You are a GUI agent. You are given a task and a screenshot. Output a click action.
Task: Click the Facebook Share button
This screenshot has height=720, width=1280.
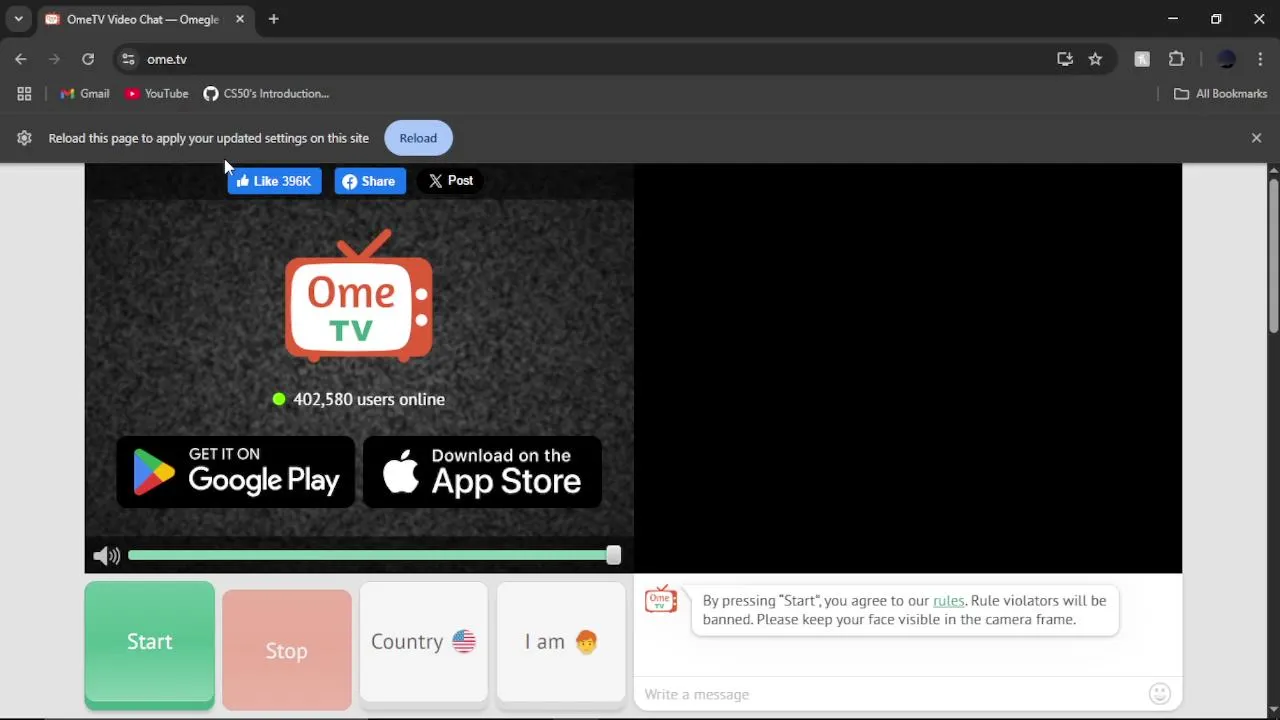(369, 181)
